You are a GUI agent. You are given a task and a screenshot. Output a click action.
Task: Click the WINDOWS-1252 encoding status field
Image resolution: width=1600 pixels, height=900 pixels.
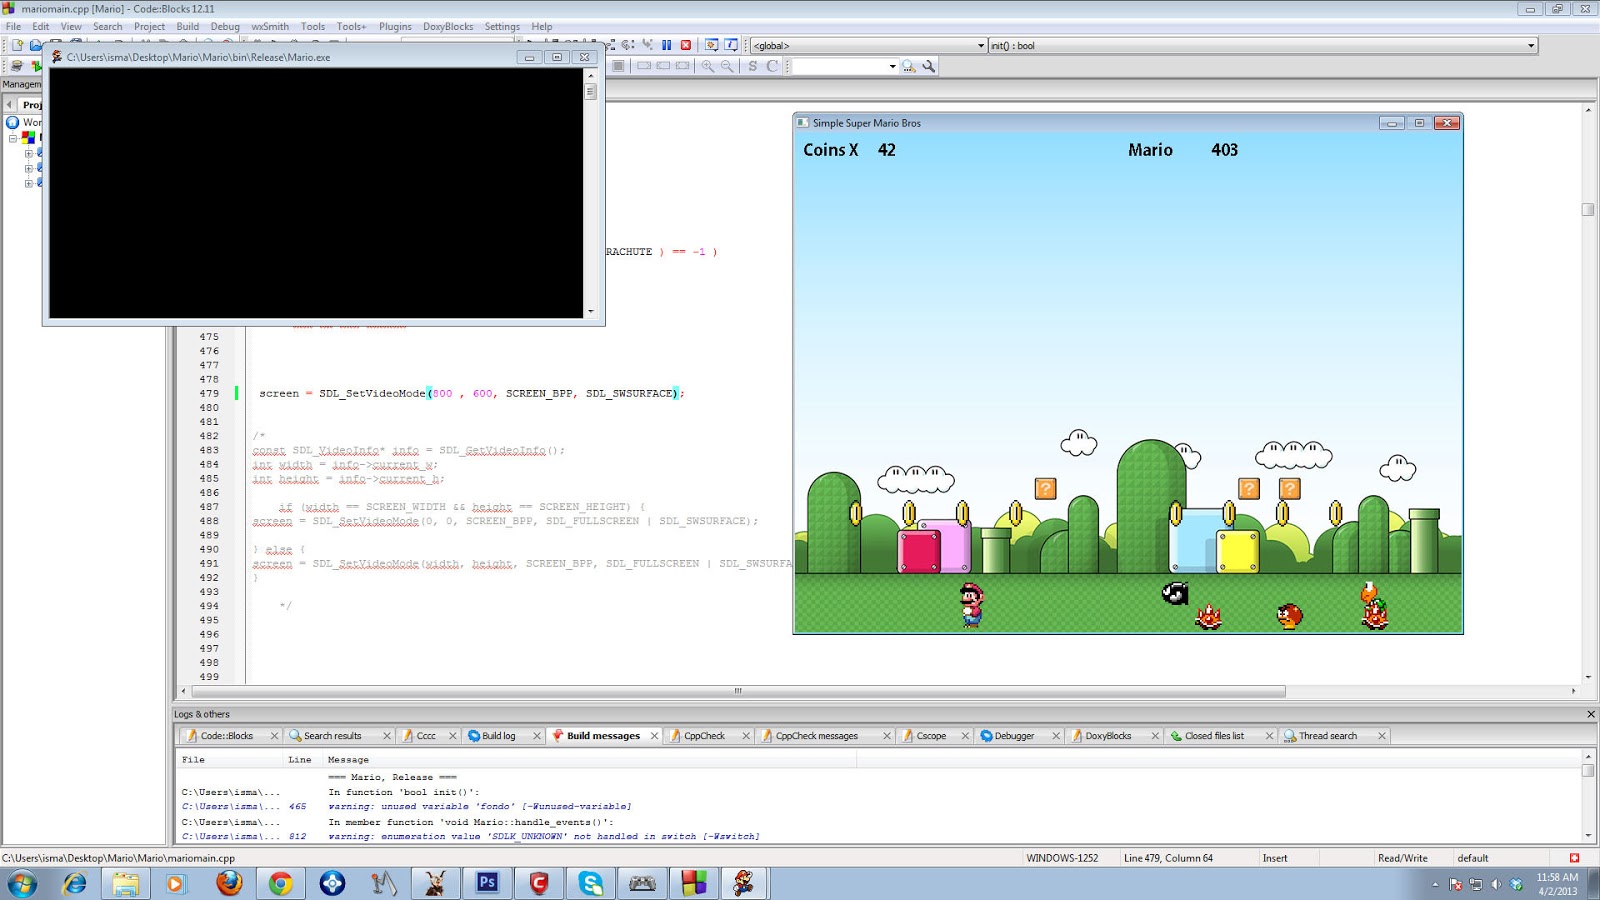click(1062, 858)
